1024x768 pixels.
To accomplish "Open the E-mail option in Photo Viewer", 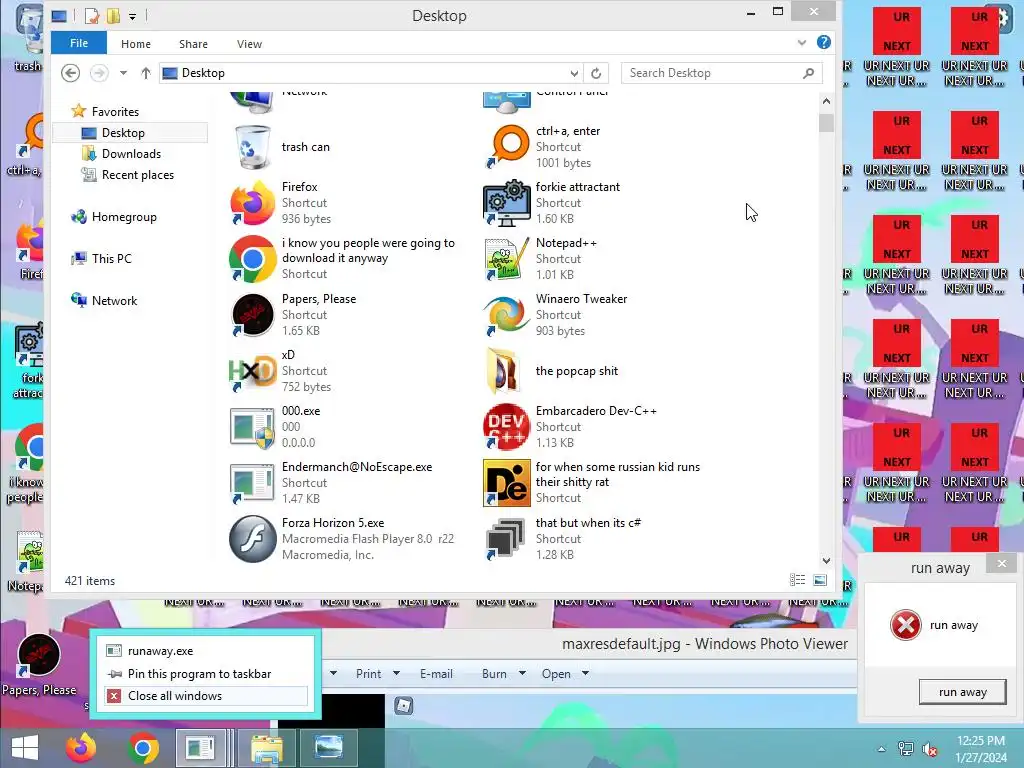I will pyautogui.click(x=436, y=673).
